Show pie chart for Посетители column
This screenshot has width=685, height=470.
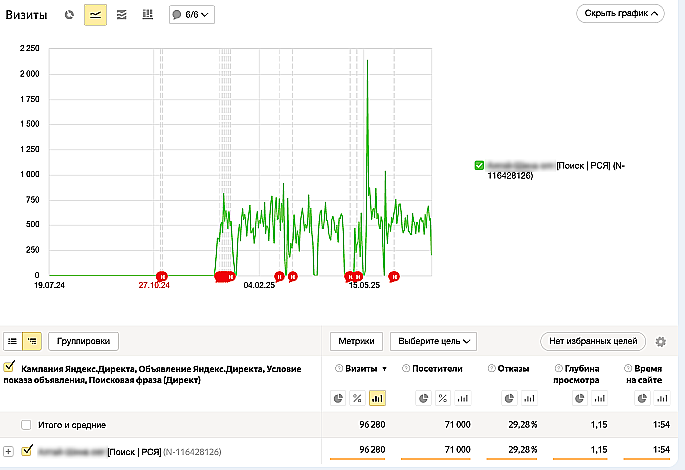tap(423, 398)
